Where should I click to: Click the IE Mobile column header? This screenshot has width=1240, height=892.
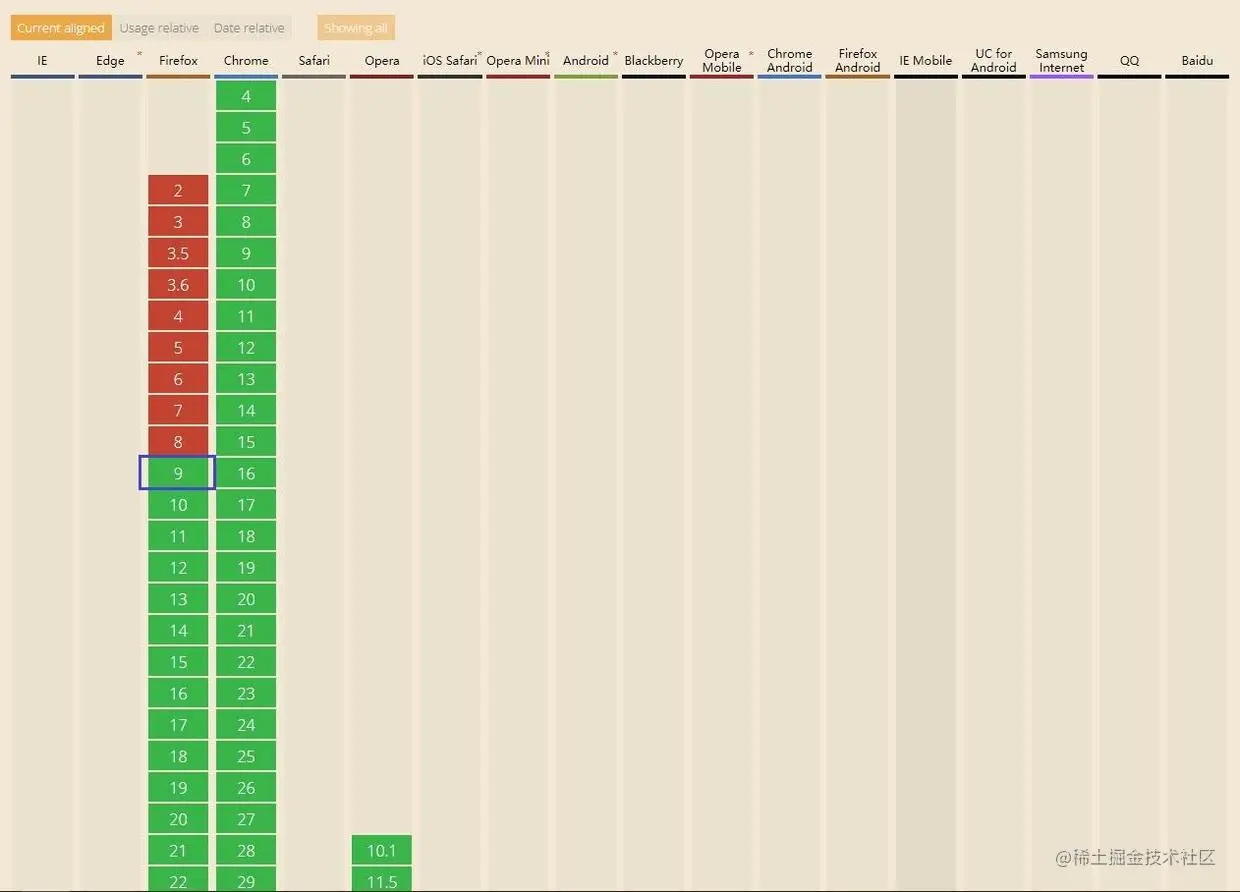point(926,61)
